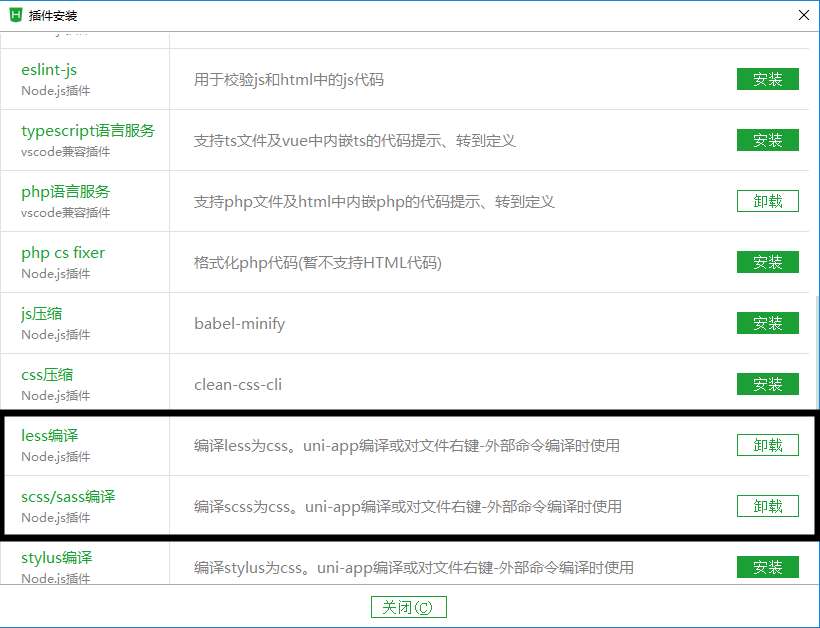Click Node.js插件 label under less编译
Viewport: 820px width, 628px height.
point(55,457)
